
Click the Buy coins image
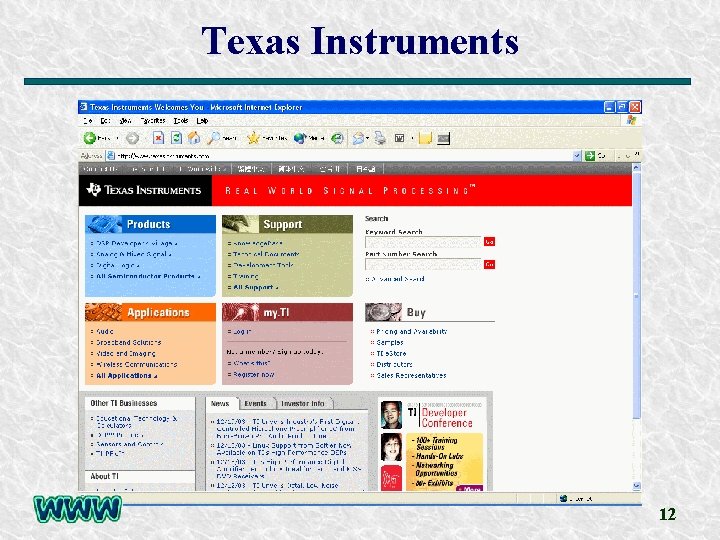click(x=383, y=312)
